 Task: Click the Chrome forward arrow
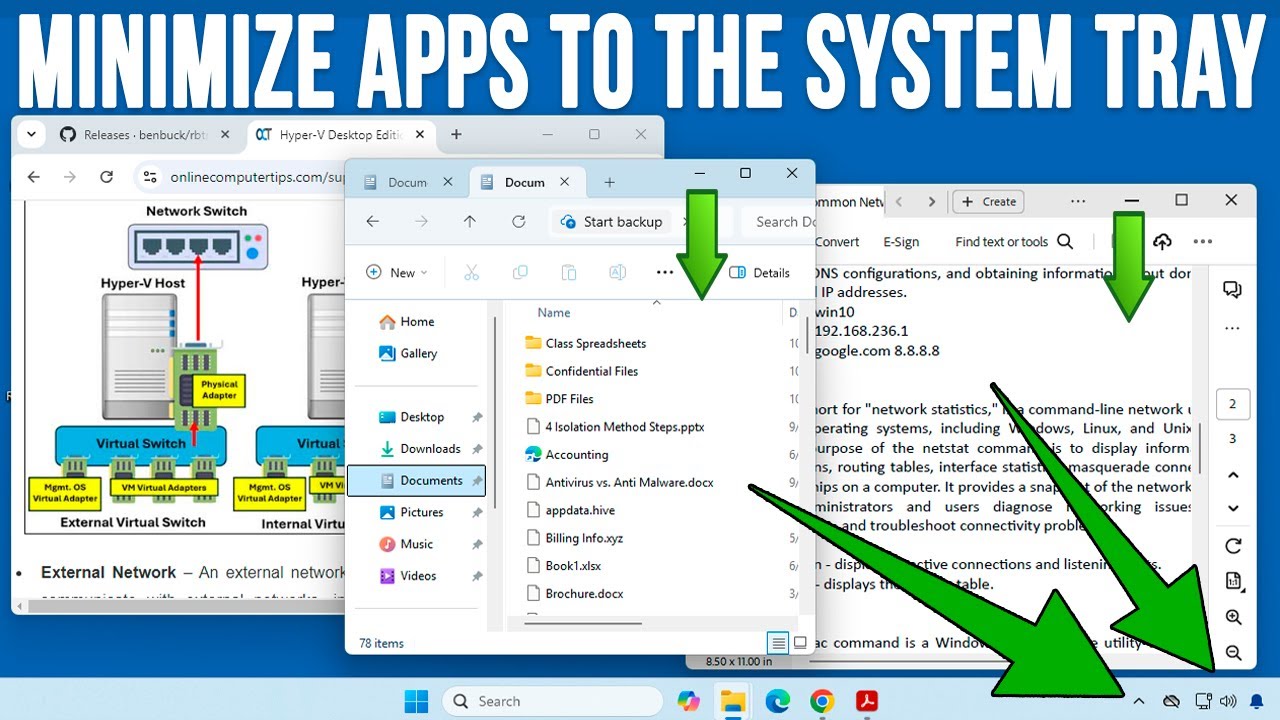click(69, 177)
